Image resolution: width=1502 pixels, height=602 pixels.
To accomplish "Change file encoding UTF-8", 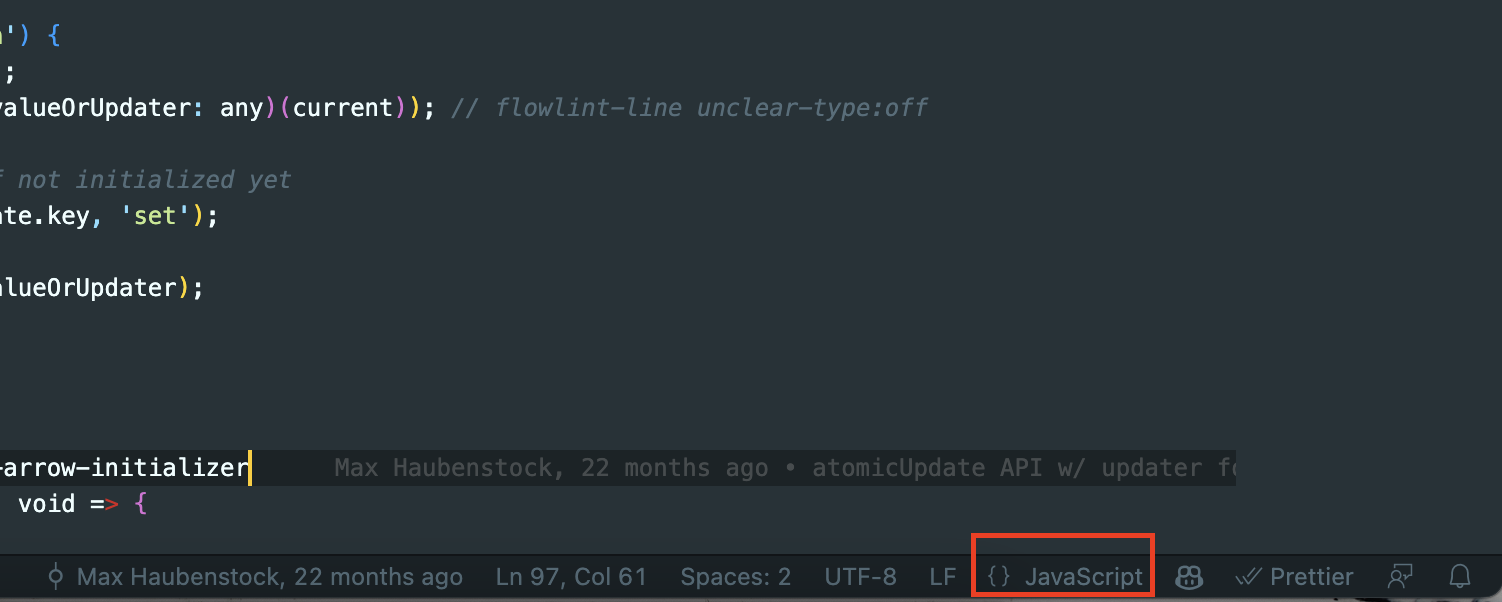I will (x=860, y=577).
